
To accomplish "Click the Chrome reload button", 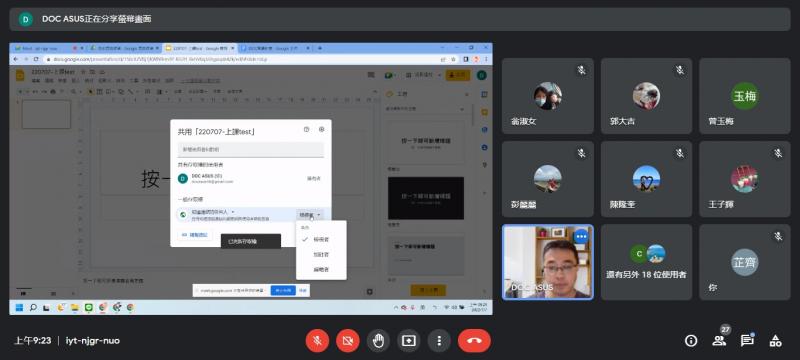I will tap(36, 60).
